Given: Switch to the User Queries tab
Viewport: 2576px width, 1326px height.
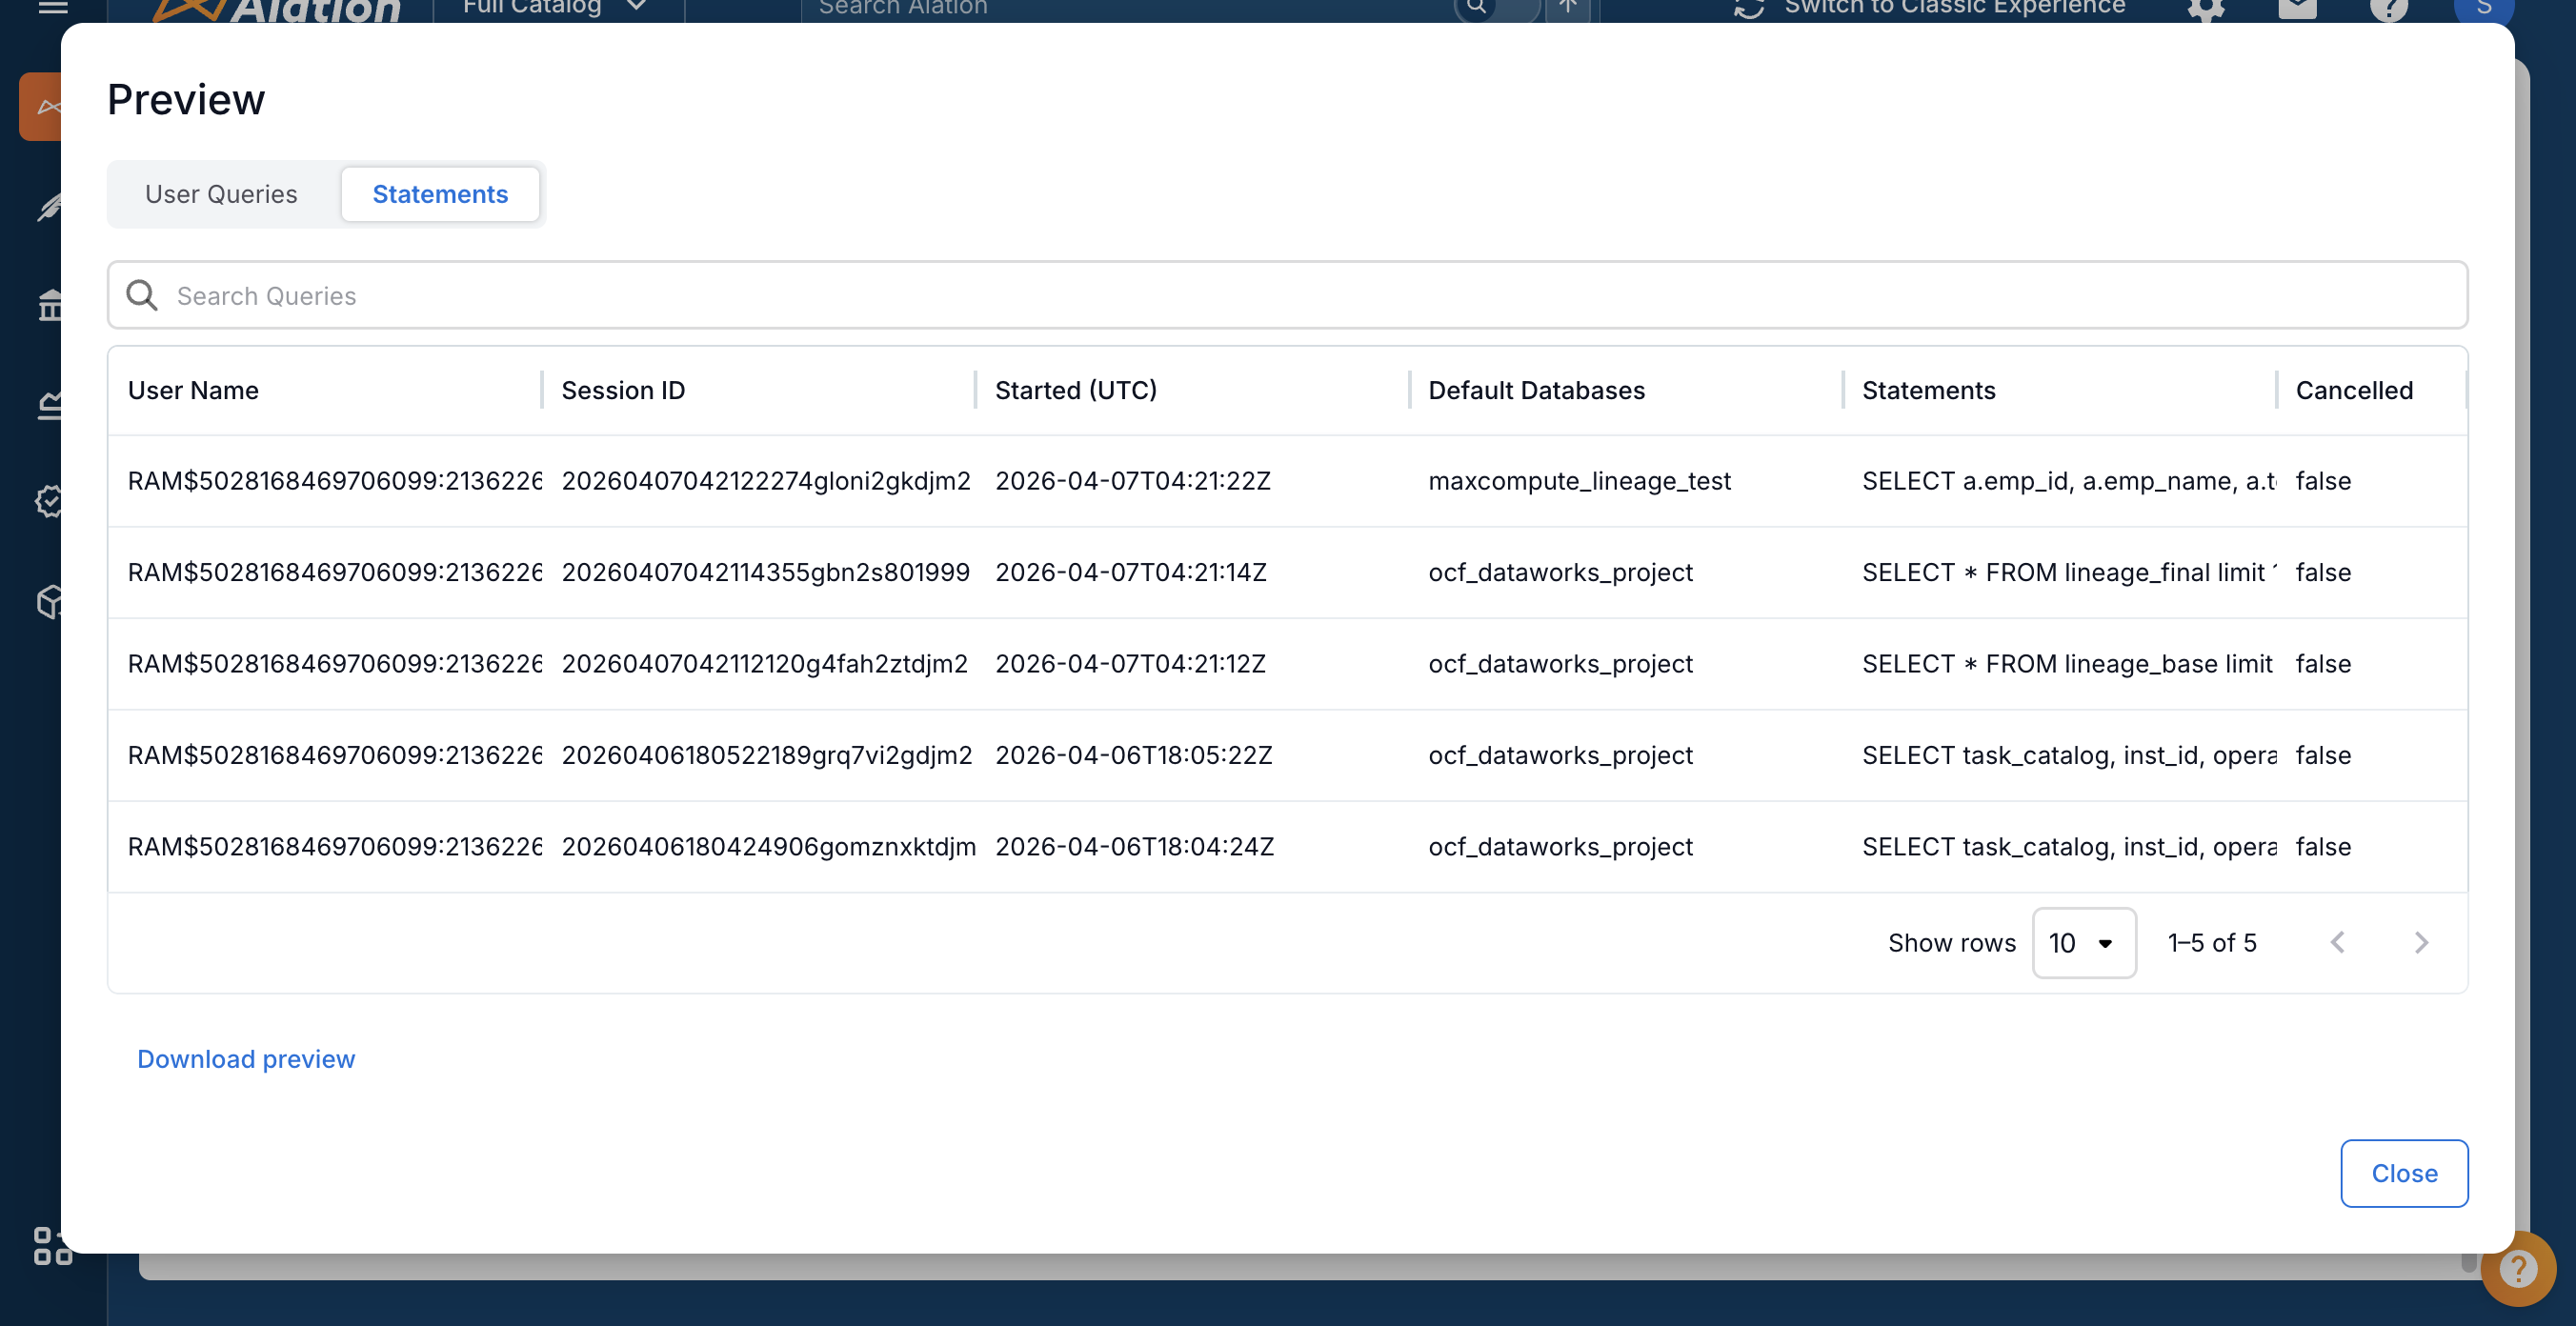Looking at the screenshot, I should tap(221, 194).
